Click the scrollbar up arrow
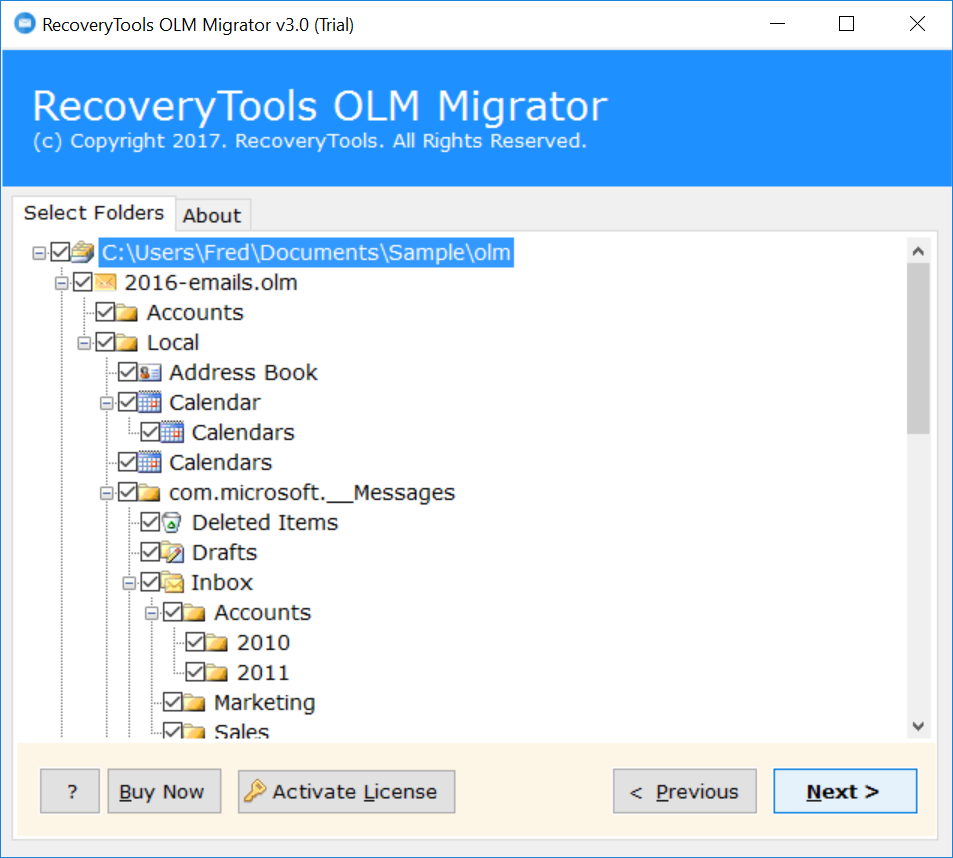The height and width of the screenshot is (858, 953). point(918,251)
